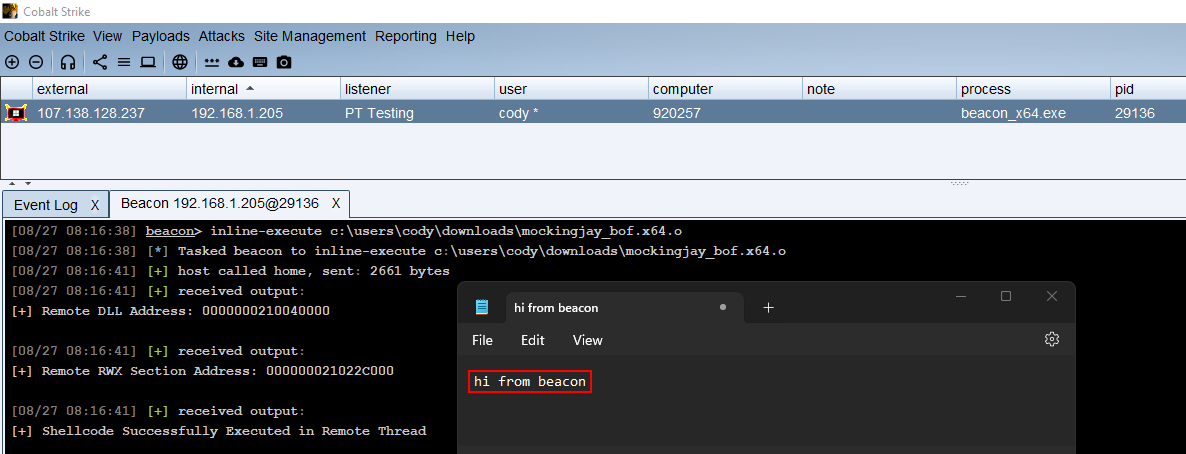Click the 'Remote RWX Section Address' output line
The width and height of the screenshot is (1186, 454).
point(203,371)
